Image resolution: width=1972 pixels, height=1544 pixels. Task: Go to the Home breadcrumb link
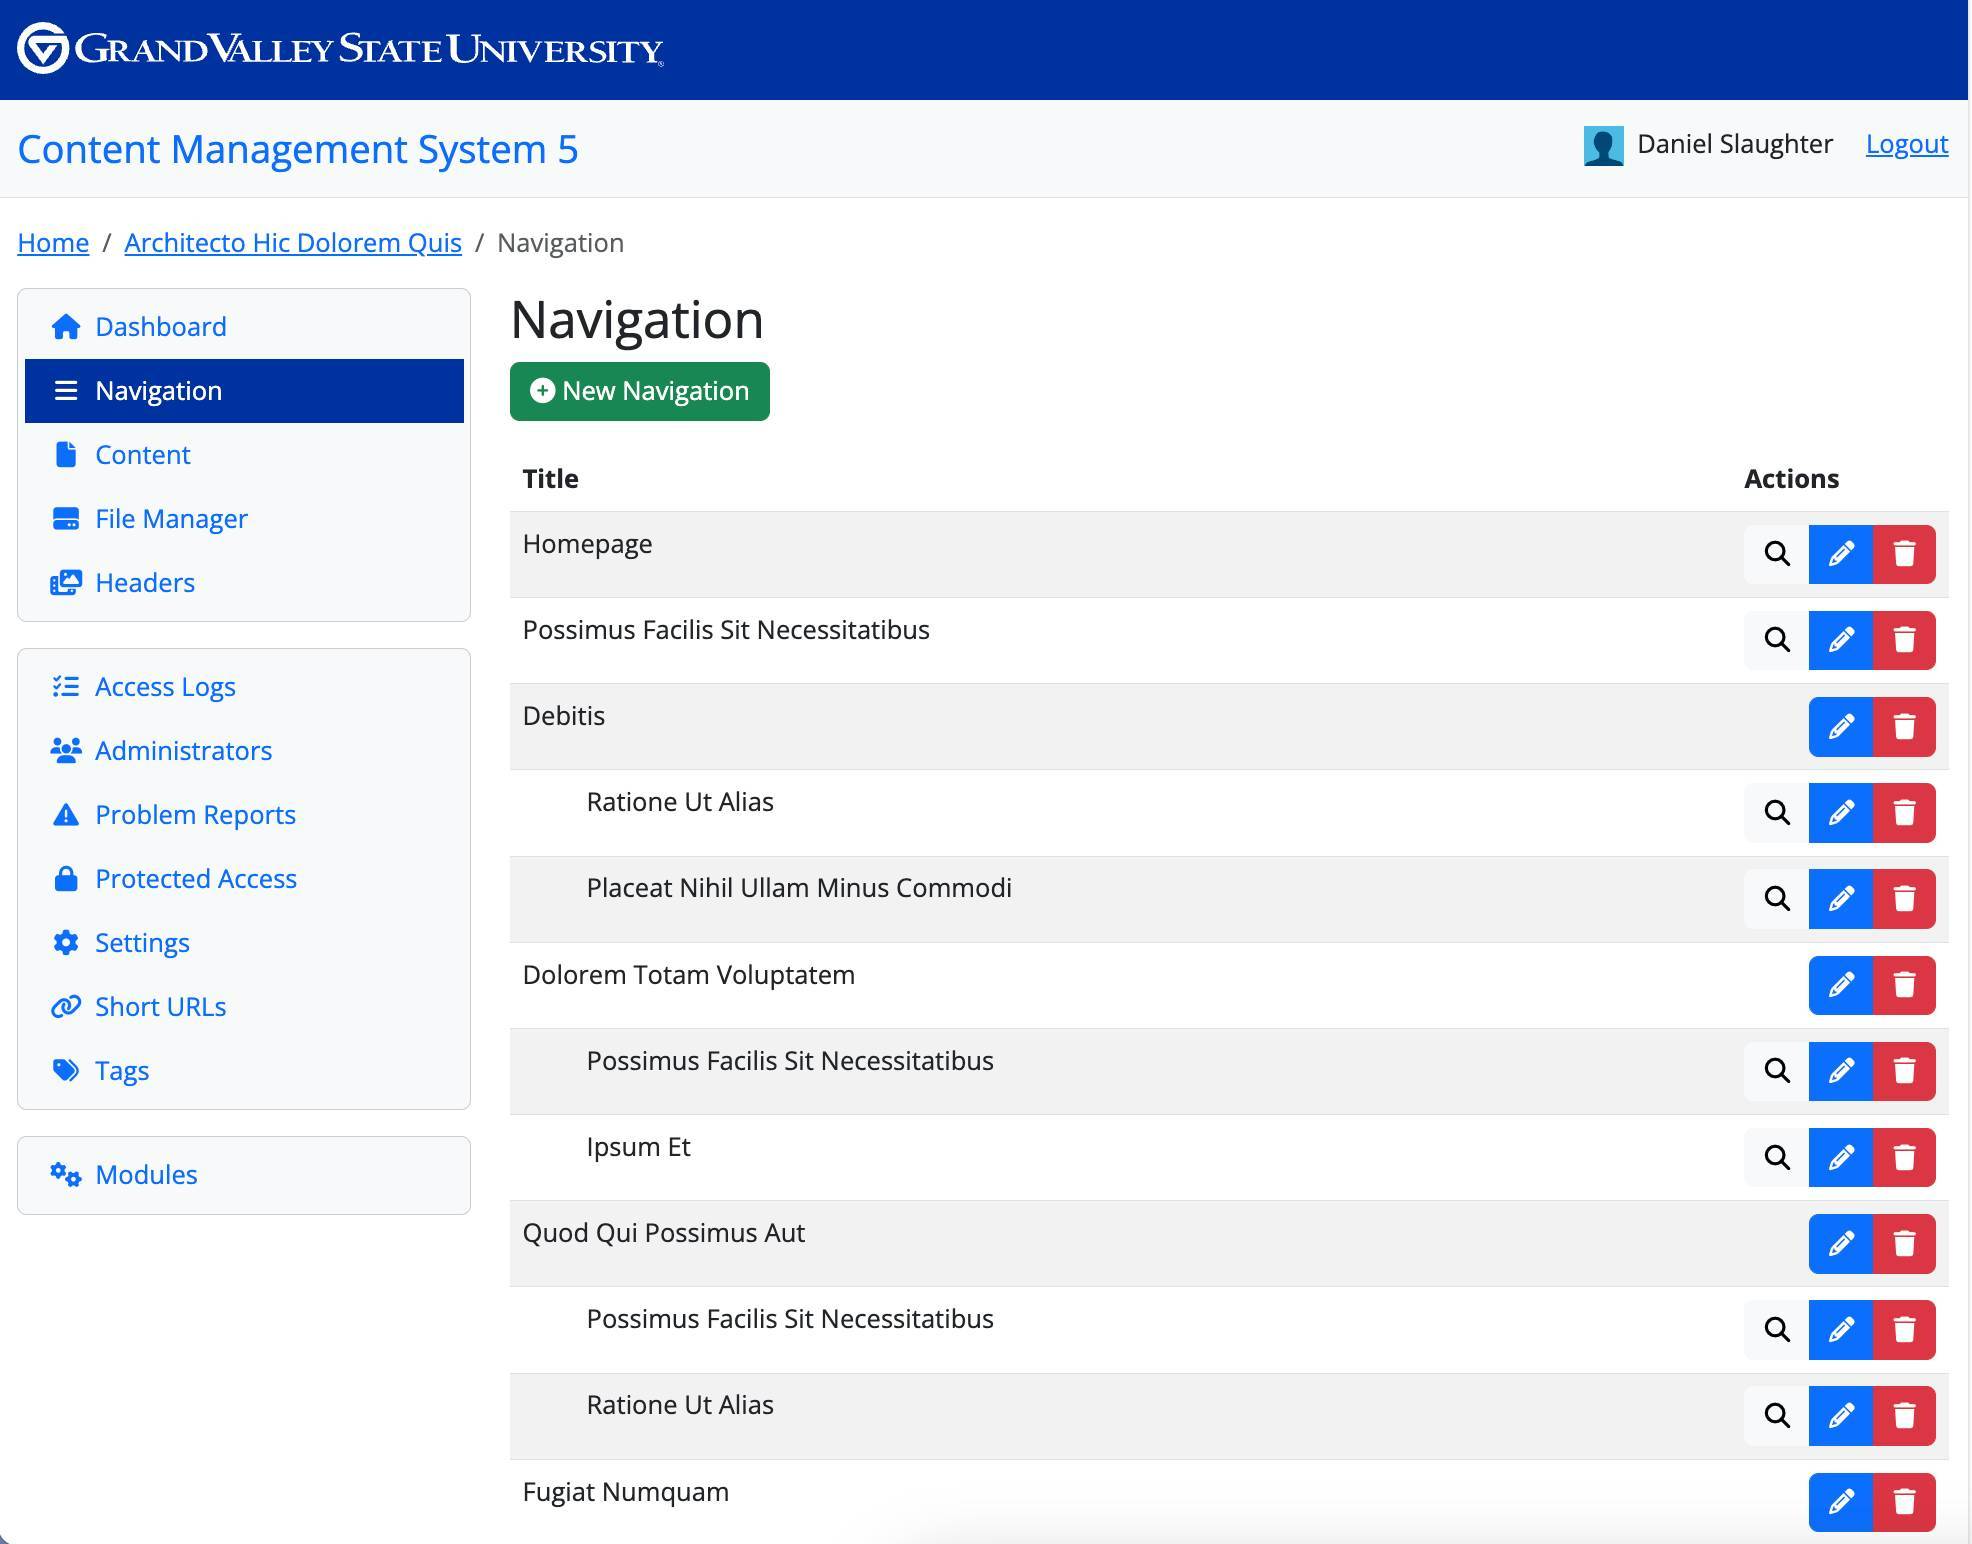[53, 243]
